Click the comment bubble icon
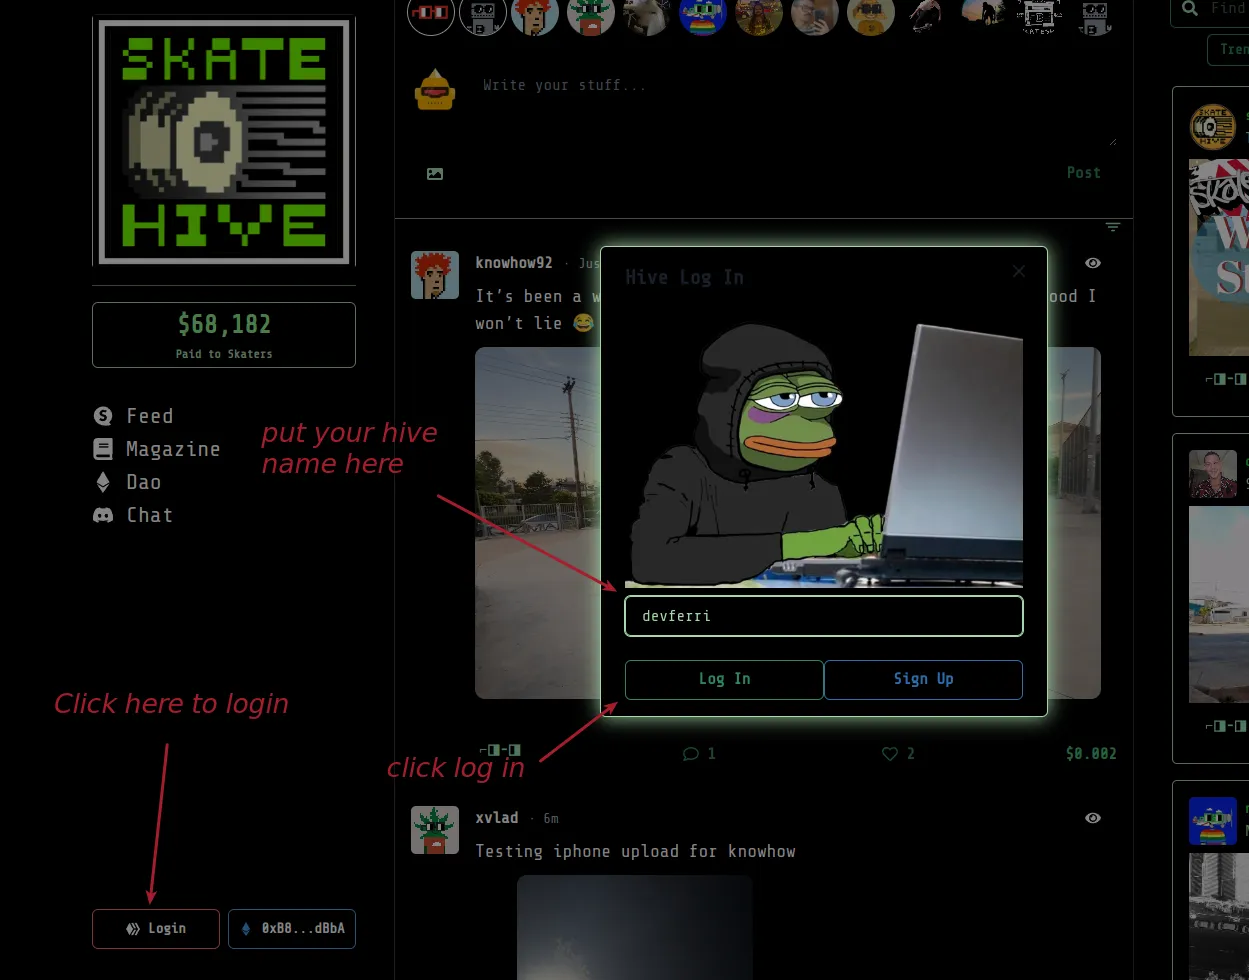The image size is (1249, 980). [690, 754]
